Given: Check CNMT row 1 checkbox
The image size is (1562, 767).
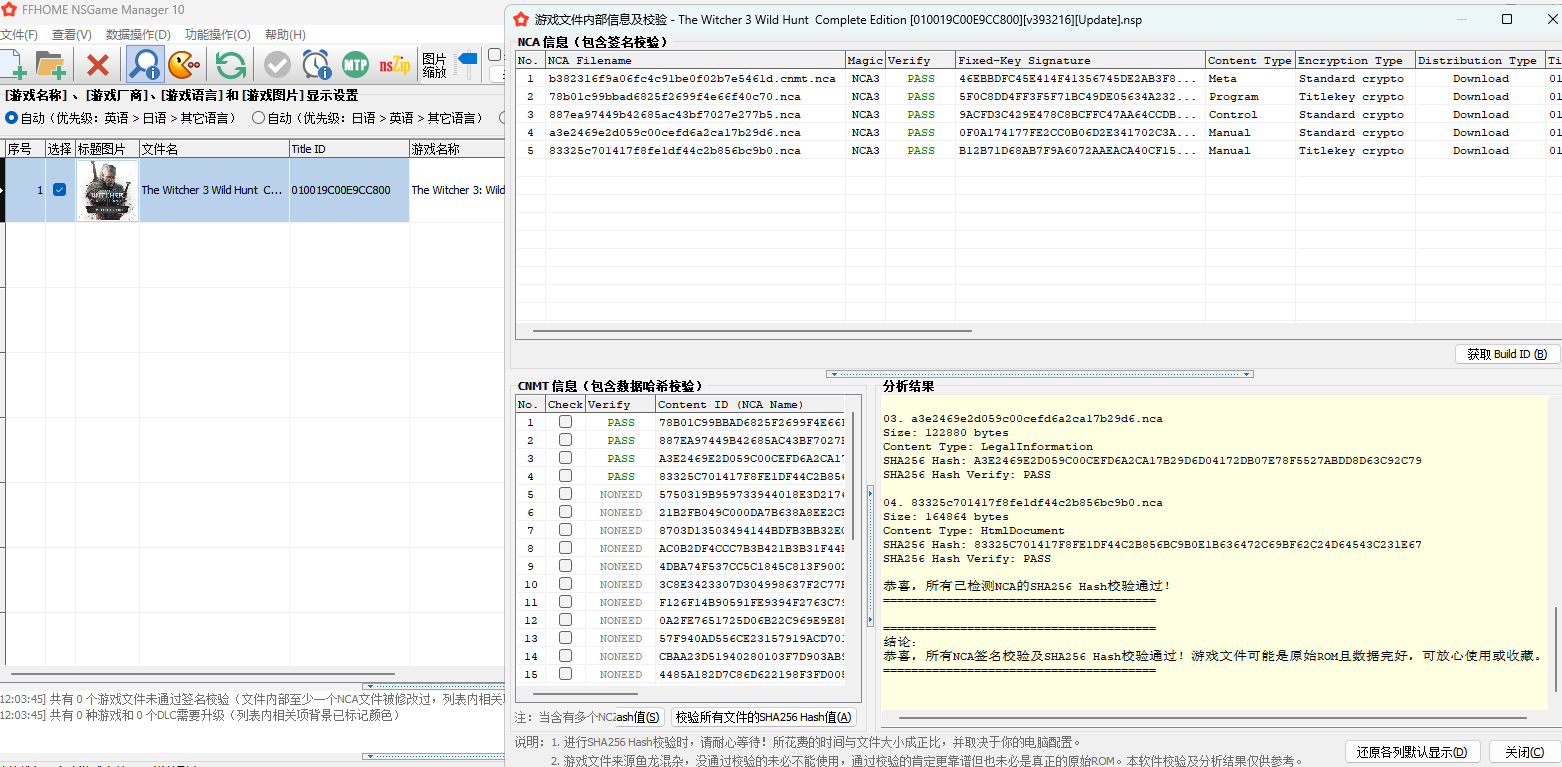Looking at the screenshot, I should [x=565, y=422].
